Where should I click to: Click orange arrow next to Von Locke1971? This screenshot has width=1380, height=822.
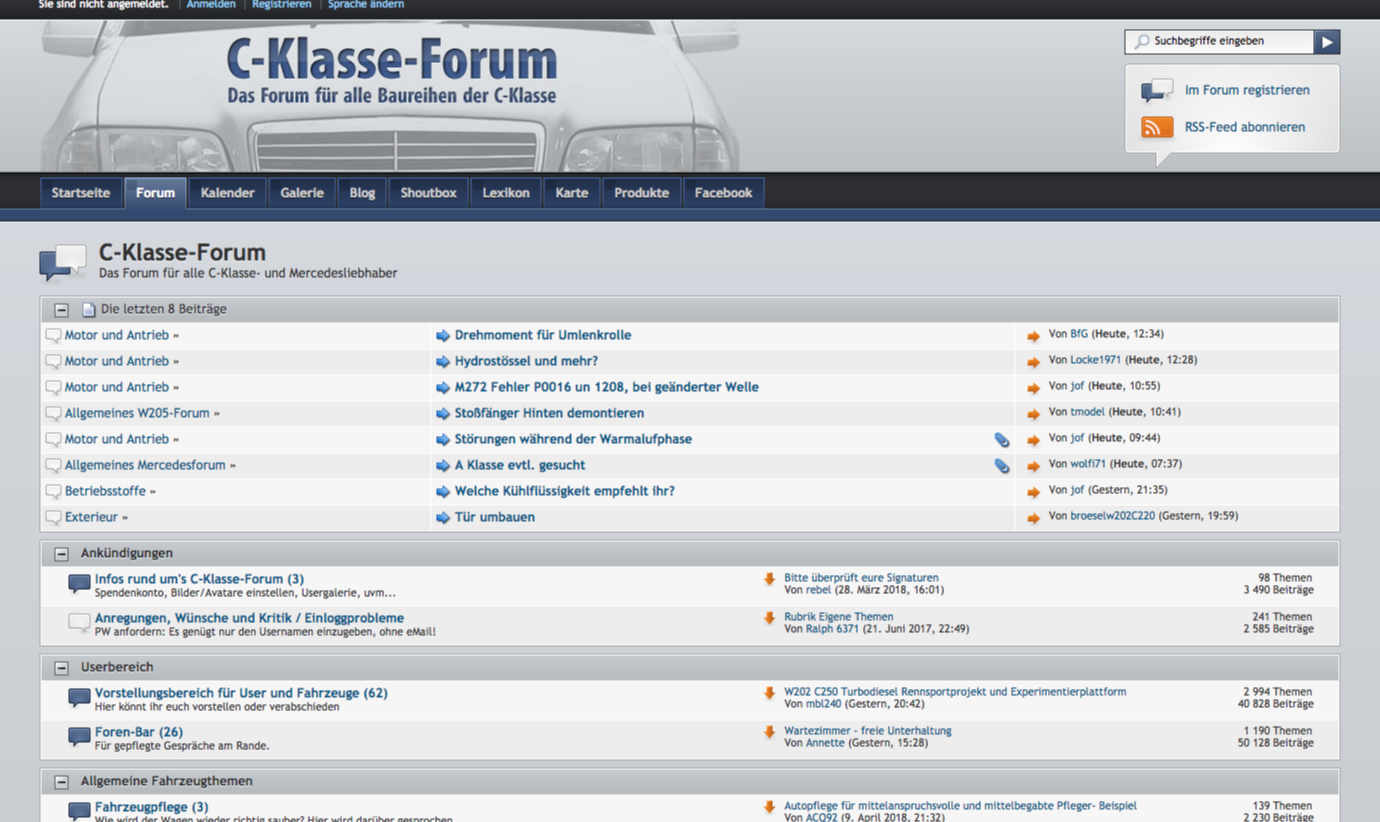[x=1033, y=362]
